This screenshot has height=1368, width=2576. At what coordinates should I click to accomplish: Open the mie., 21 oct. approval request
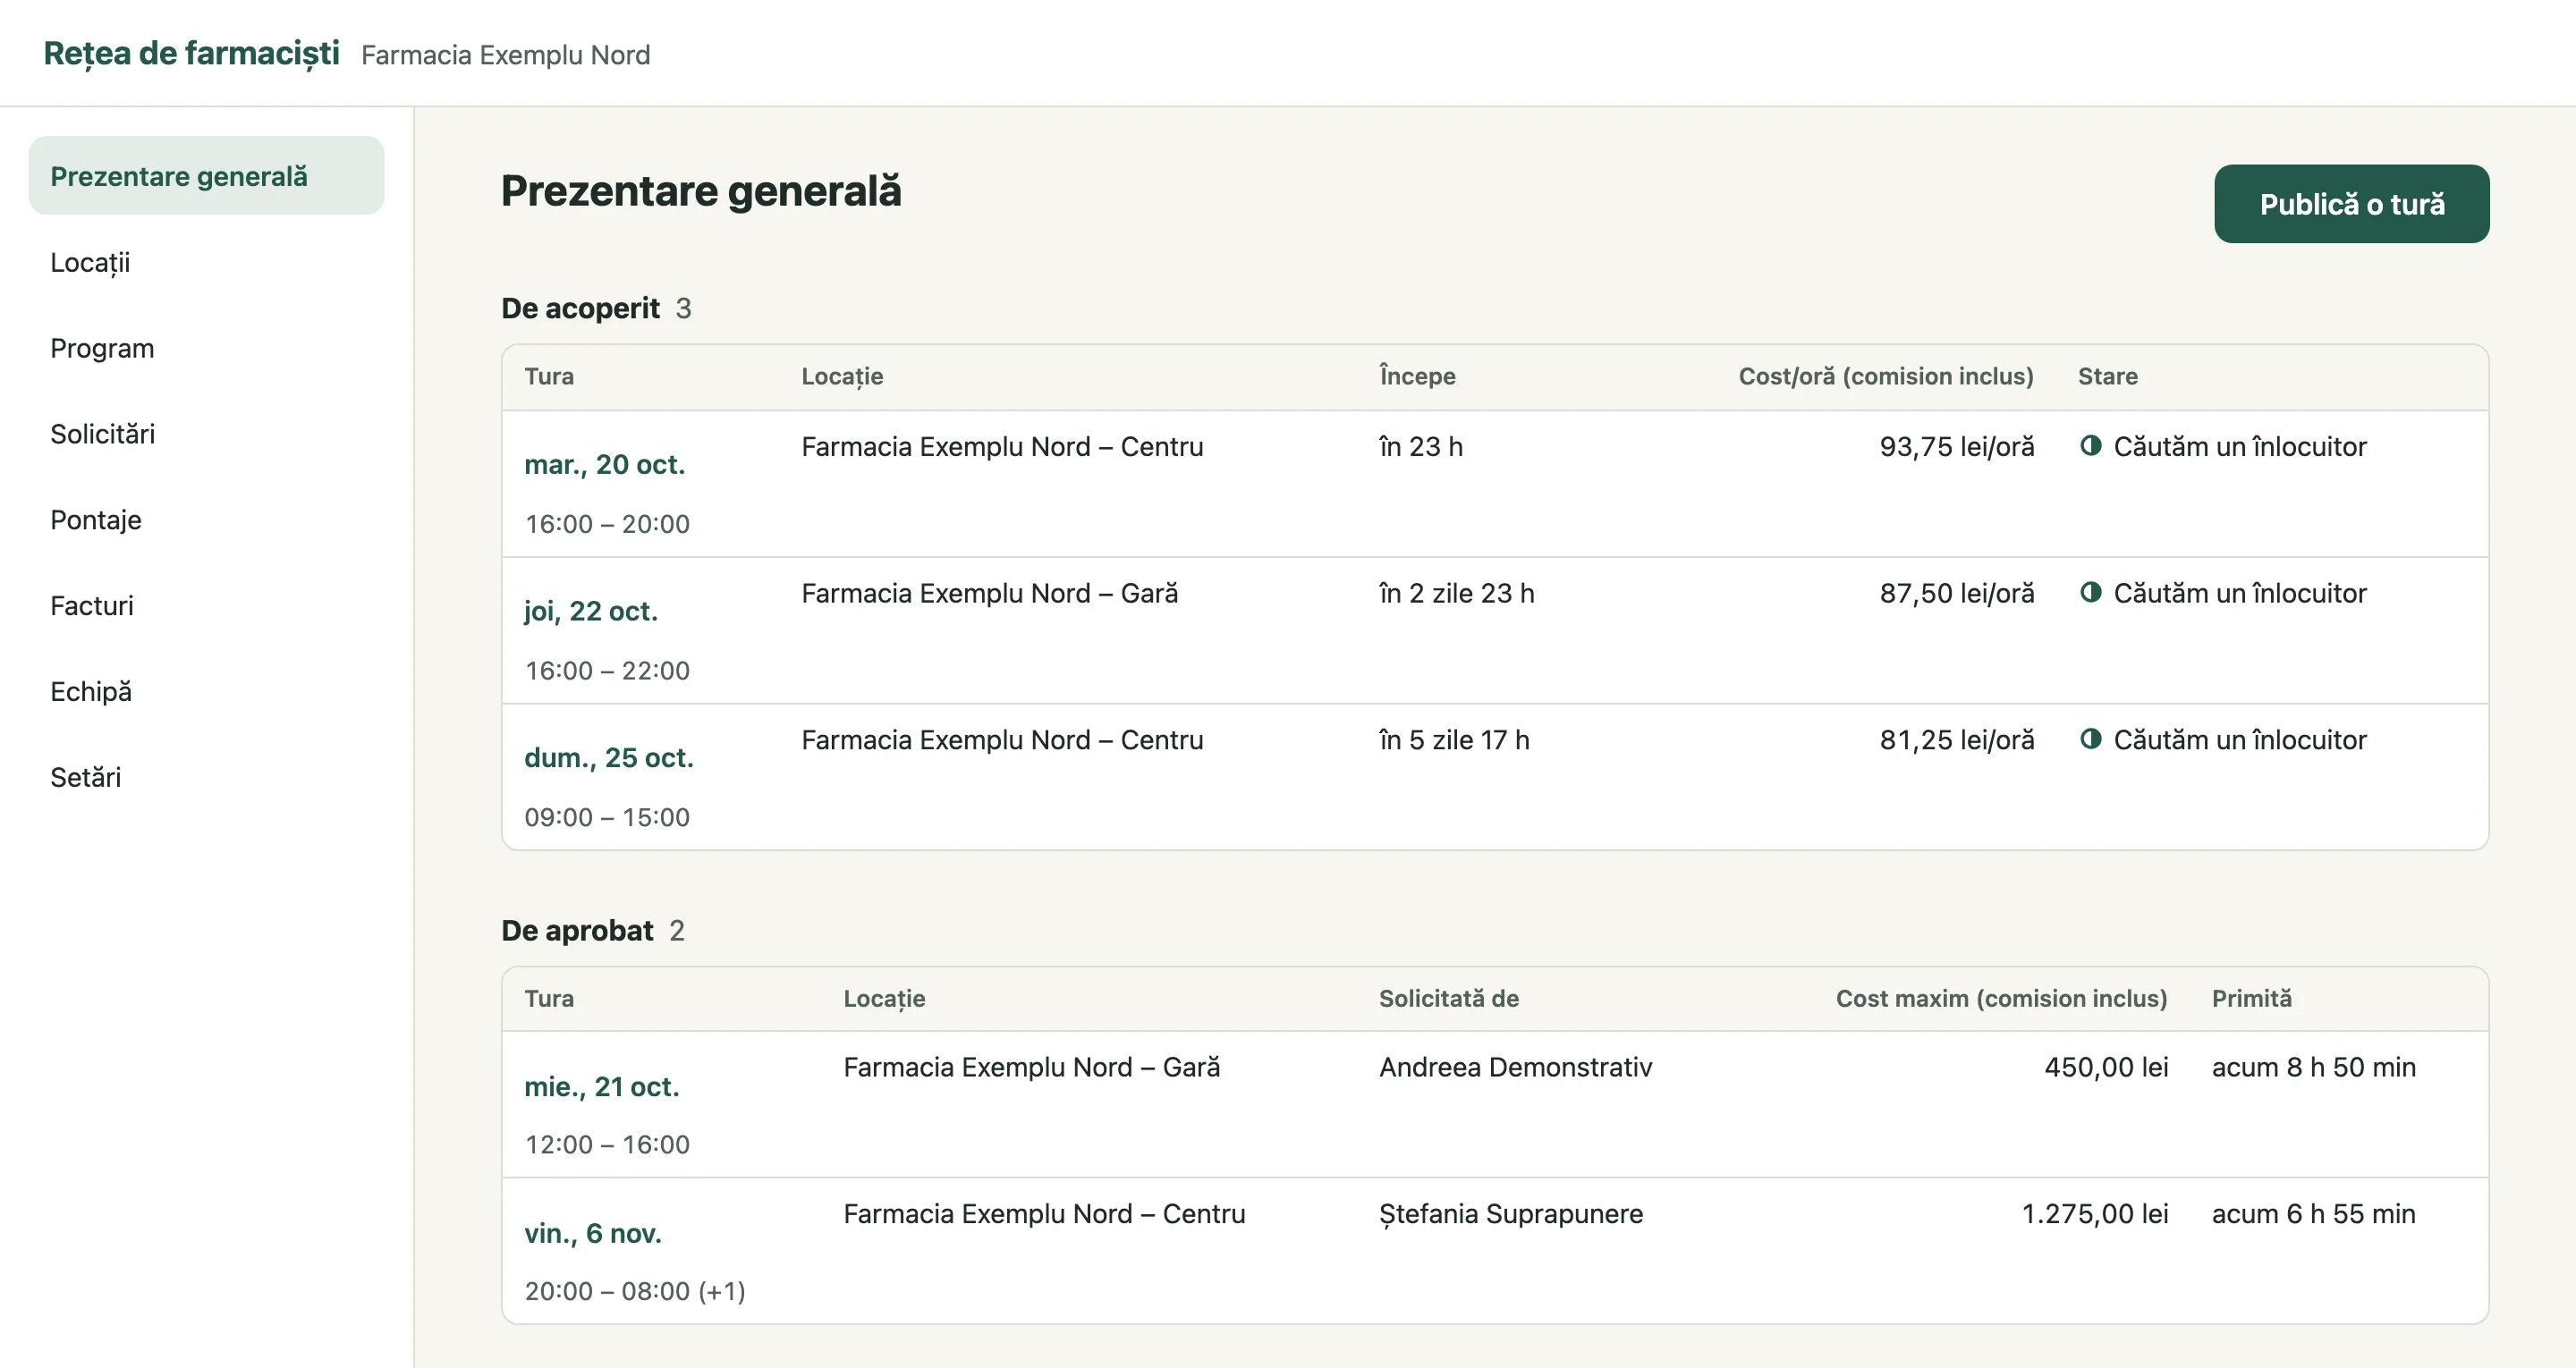602,1087
